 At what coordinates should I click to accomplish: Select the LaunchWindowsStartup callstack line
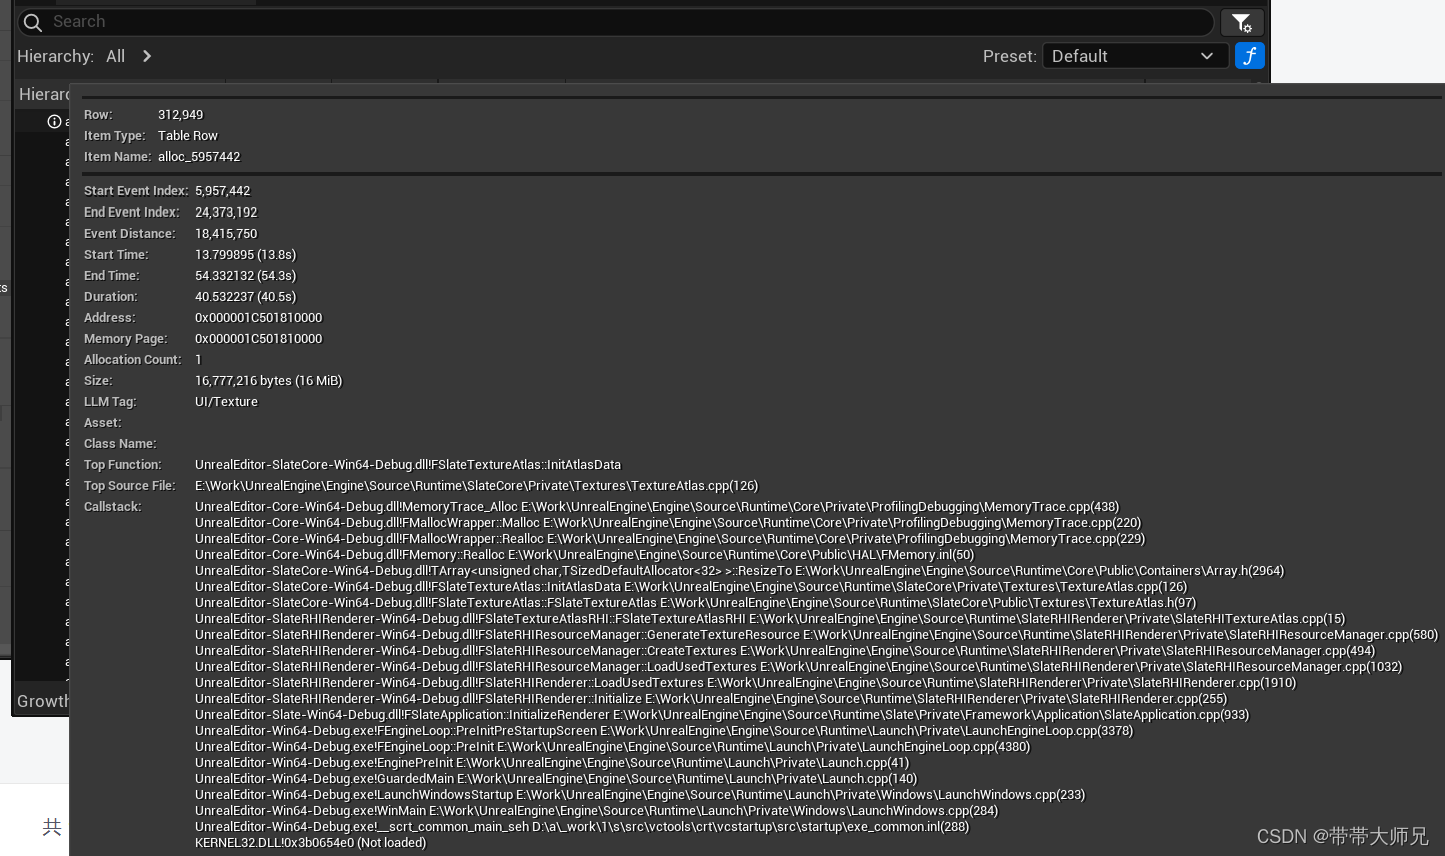click(x=640, y=795)
